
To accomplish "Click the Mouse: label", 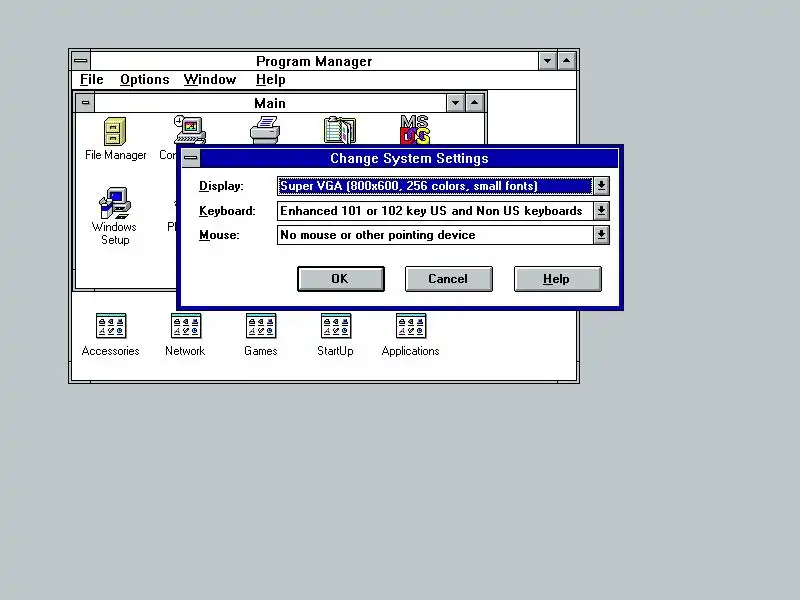I will click(x=219, y=235).
